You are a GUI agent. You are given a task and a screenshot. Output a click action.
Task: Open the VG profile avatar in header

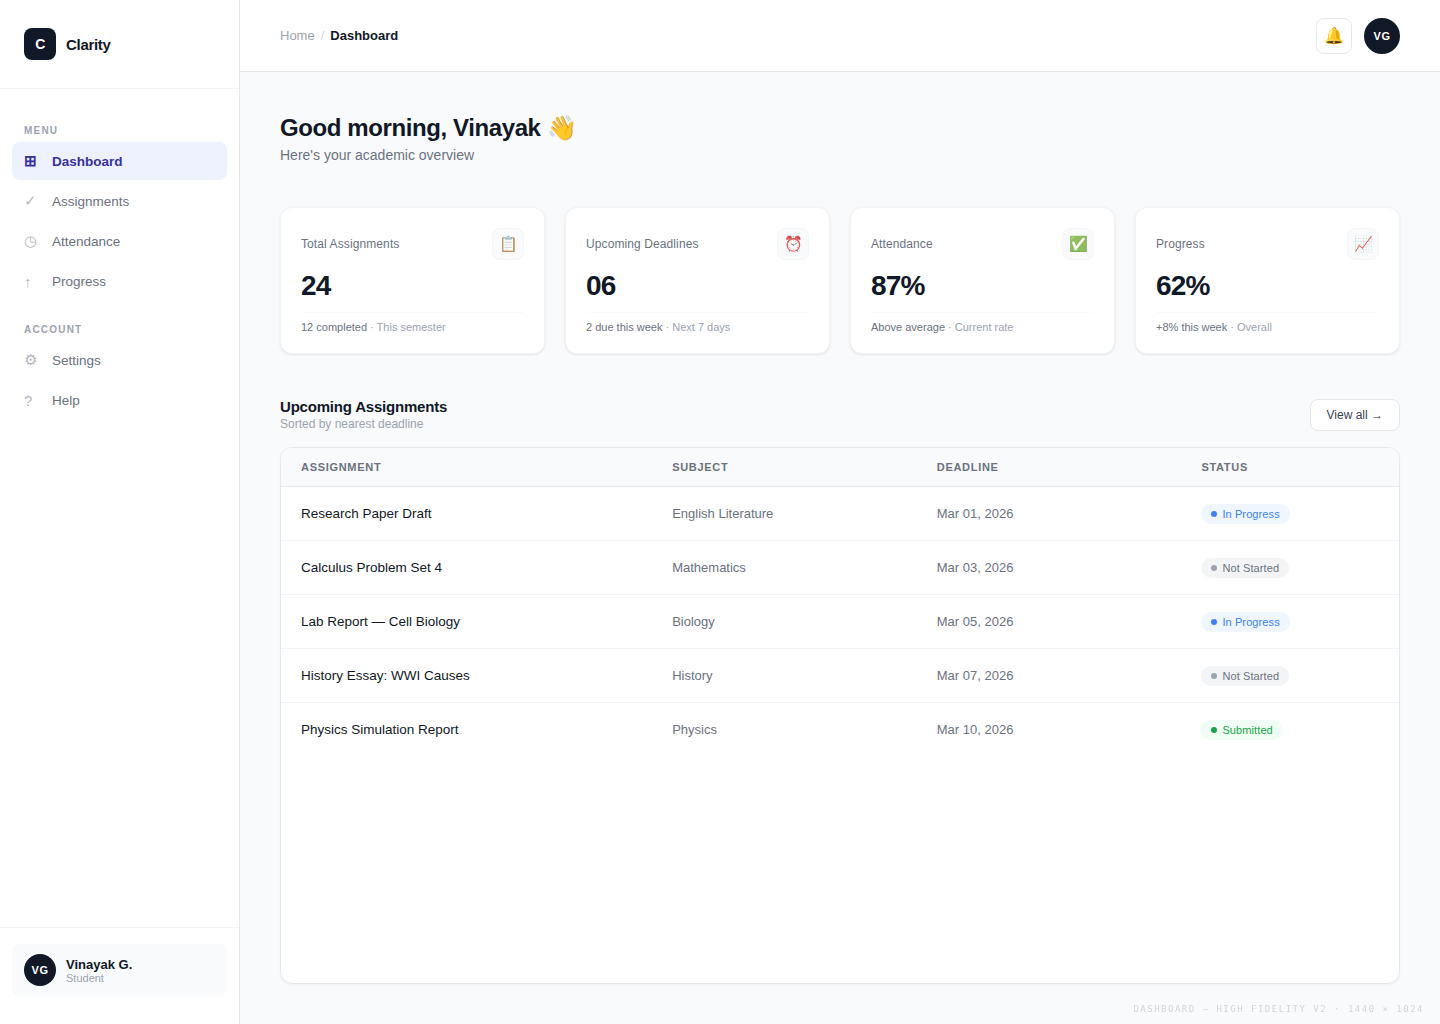[x=1381, y=36]
